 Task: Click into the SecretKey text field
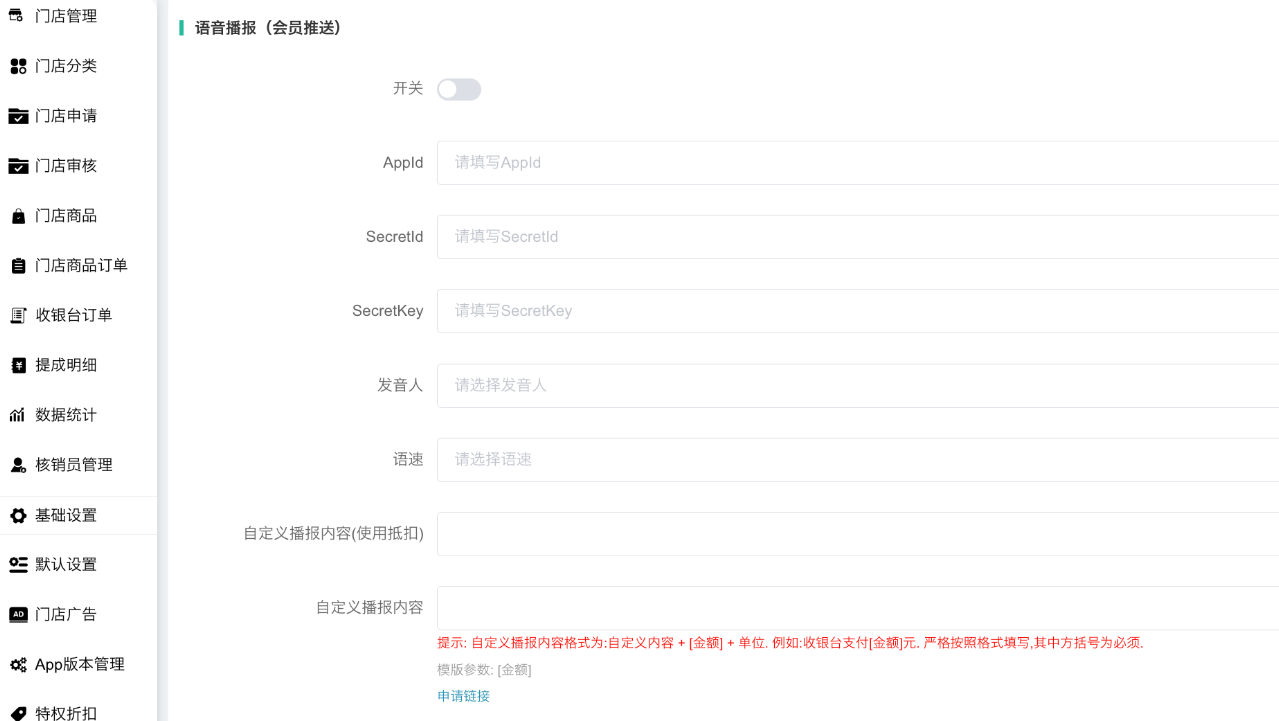point(857,311)
